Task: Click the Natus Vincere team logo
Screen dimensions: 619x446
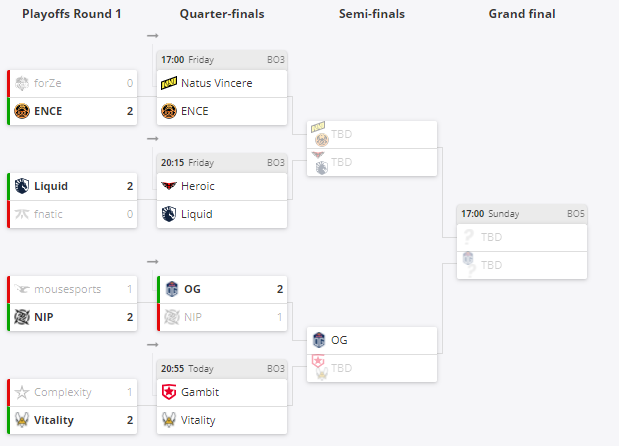Action: [x=170, y=83]
